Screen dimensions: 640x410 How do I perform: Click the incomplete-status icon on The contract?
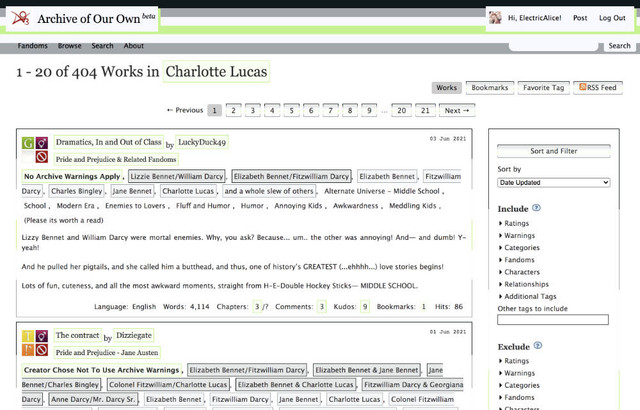click(42, 350)
